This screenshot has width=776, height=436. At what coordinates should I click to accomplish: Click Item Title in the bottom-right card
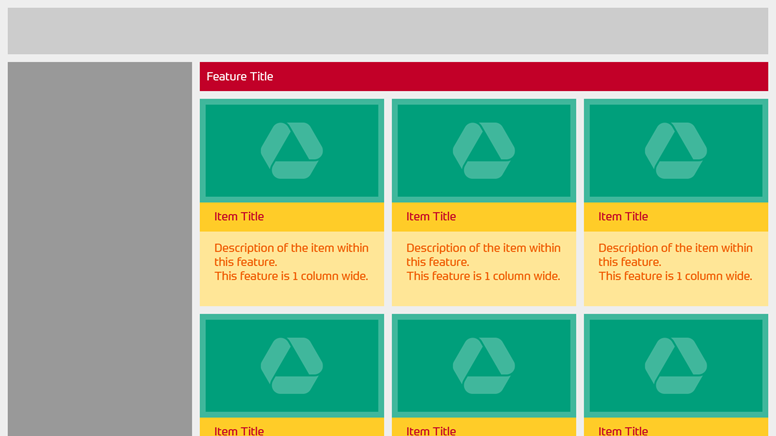tap(623, 431)
